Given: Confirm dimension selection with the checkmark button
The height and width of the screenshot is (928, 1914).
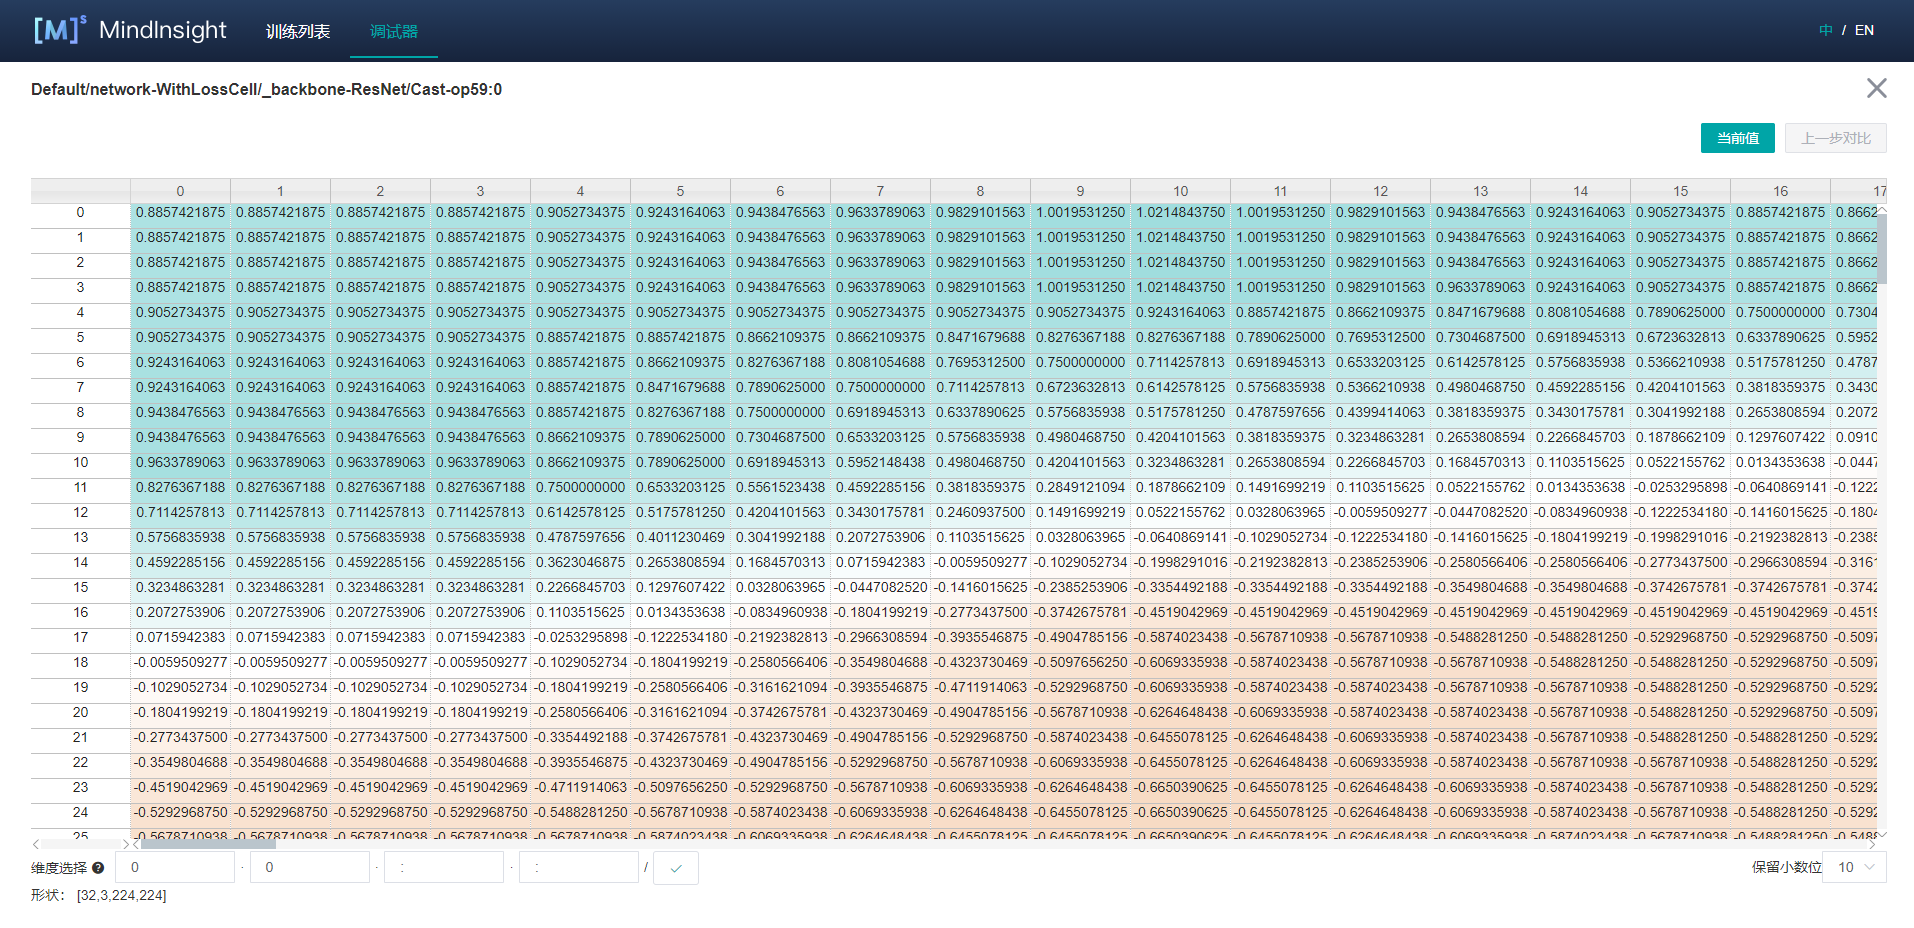Looking at the screenshot, I should tap(676, 868).
